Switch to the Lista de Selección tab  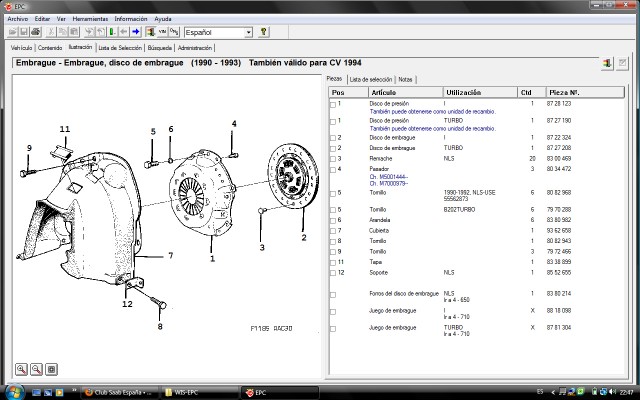coord(120,48)
